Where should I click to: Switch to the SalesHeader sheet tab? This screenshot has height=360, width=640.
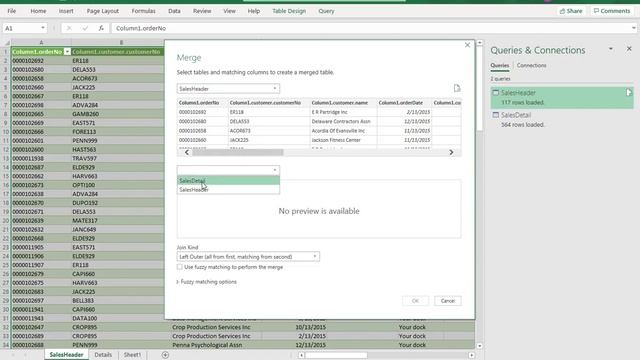click(x=66, y=355)
